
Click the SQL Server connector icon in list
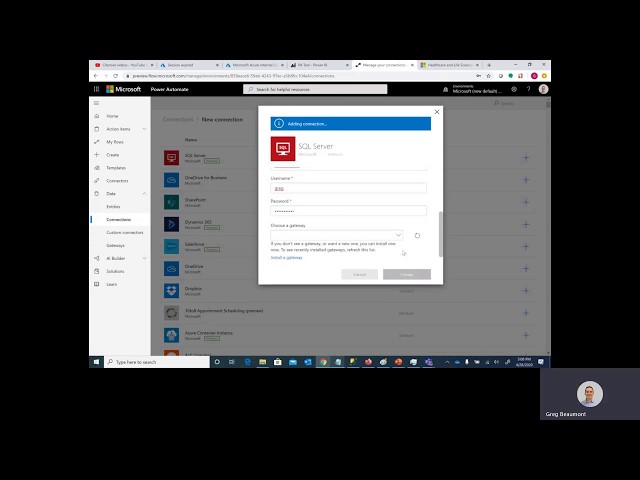[171, 158]
